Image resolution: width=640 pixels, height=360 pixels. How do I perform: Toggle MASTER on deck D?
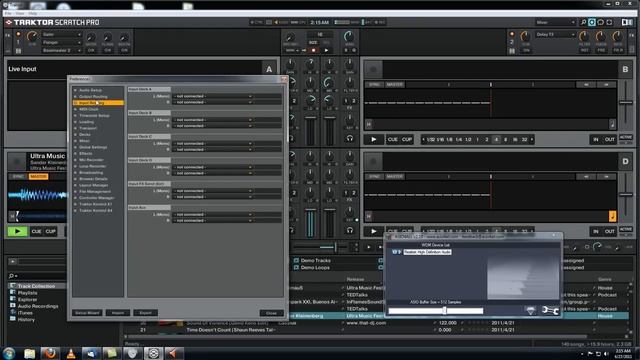pos(394,176)
